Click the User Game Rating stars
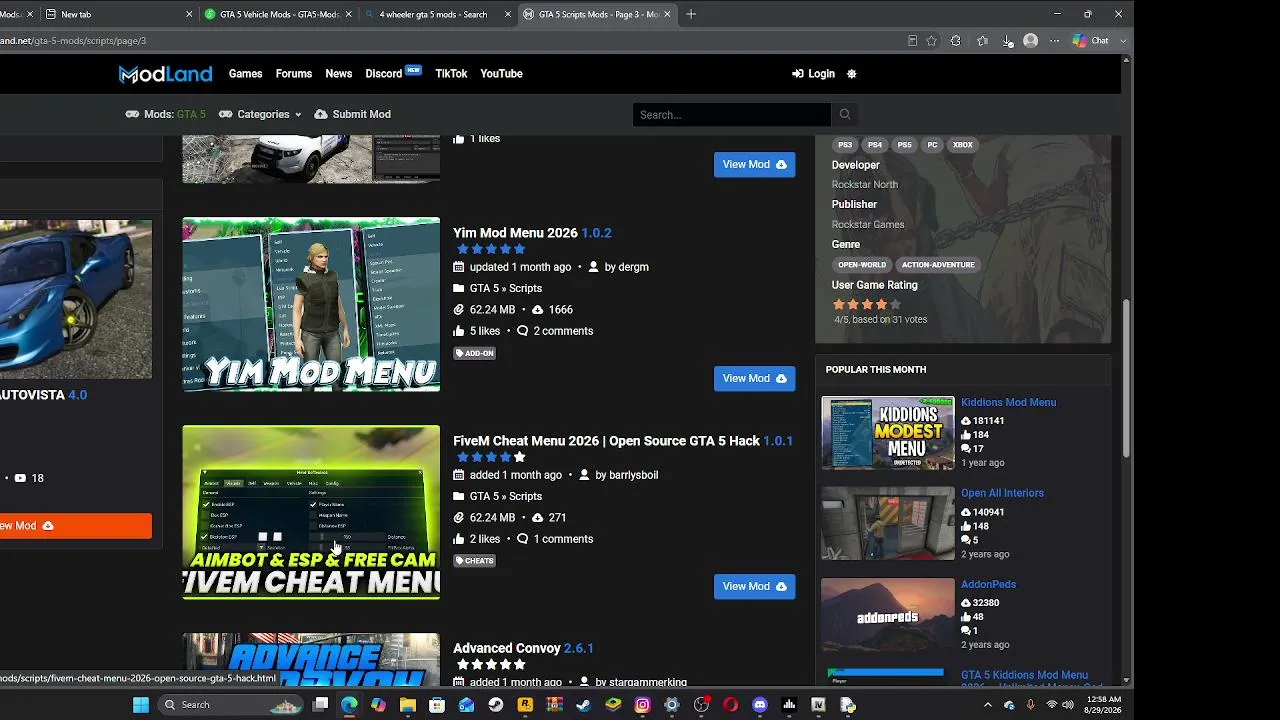 coord(867,304)
